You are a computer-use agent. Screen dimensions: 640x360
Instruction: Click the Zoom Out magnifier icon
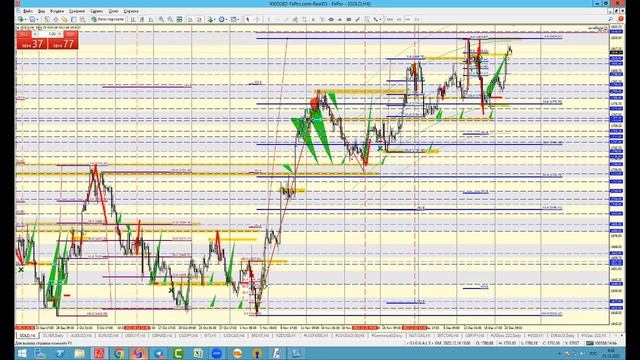171,19
